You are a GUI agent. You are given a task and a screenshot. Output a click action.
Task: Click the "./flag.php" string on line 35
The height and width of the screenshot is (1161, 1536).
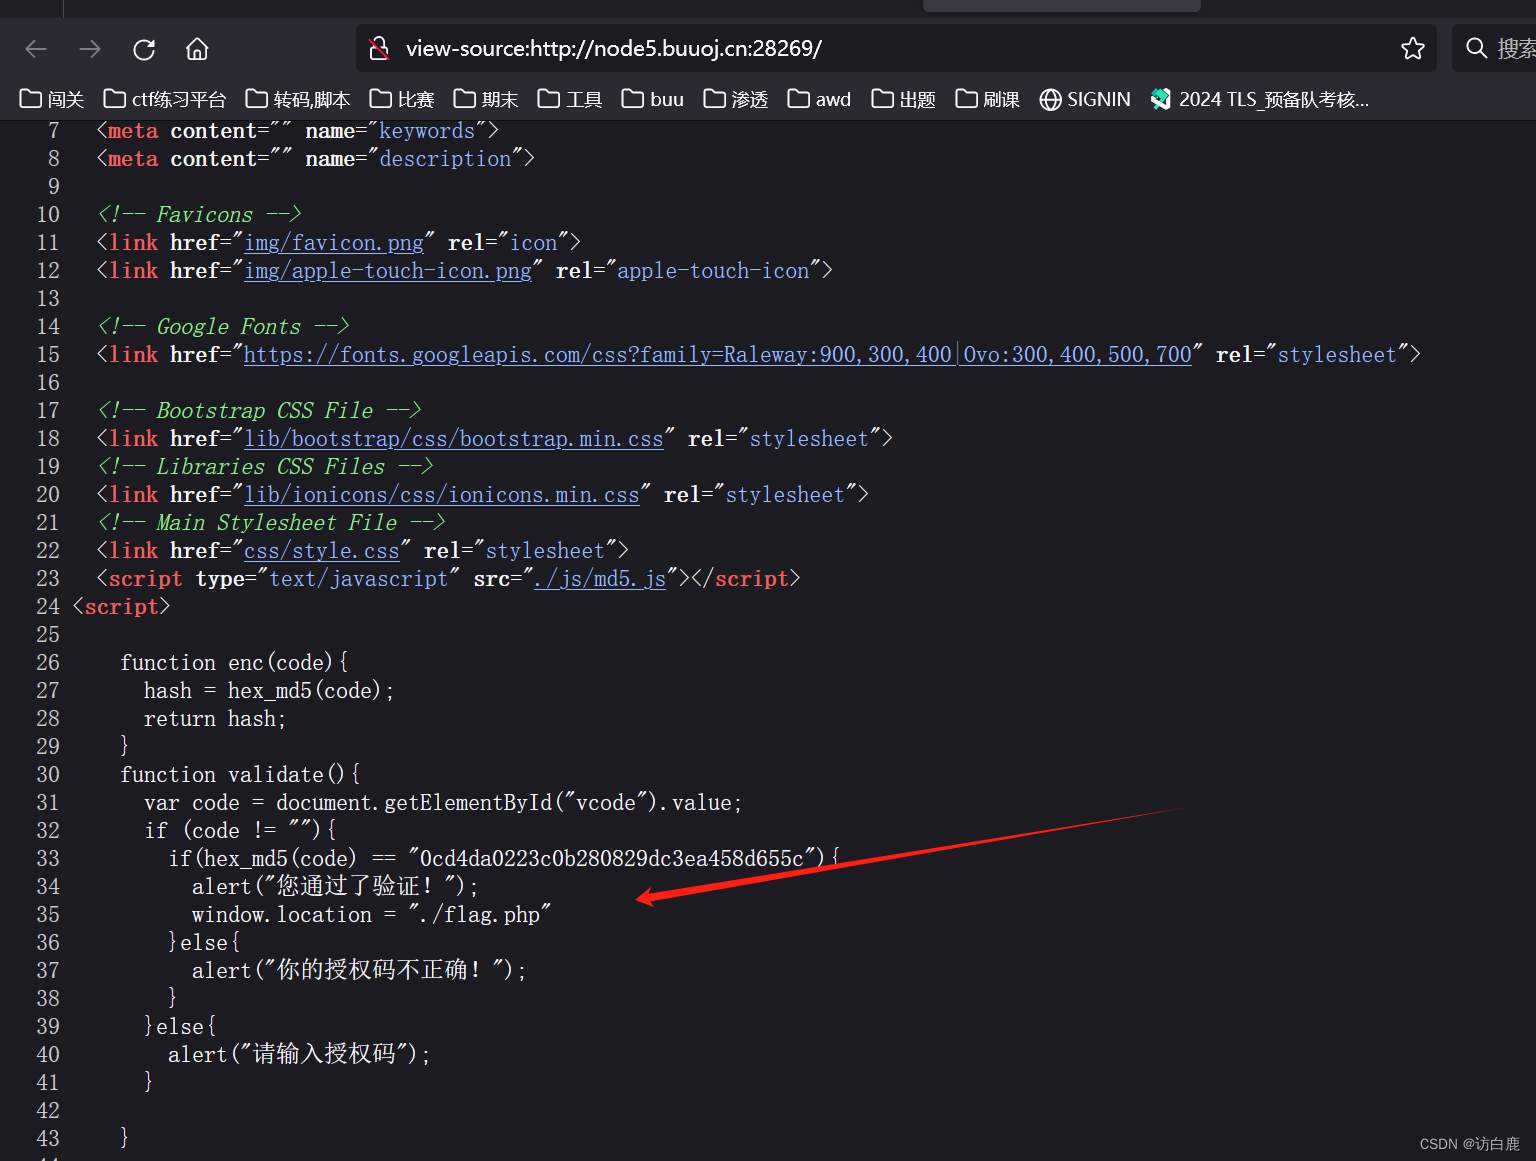480,915
